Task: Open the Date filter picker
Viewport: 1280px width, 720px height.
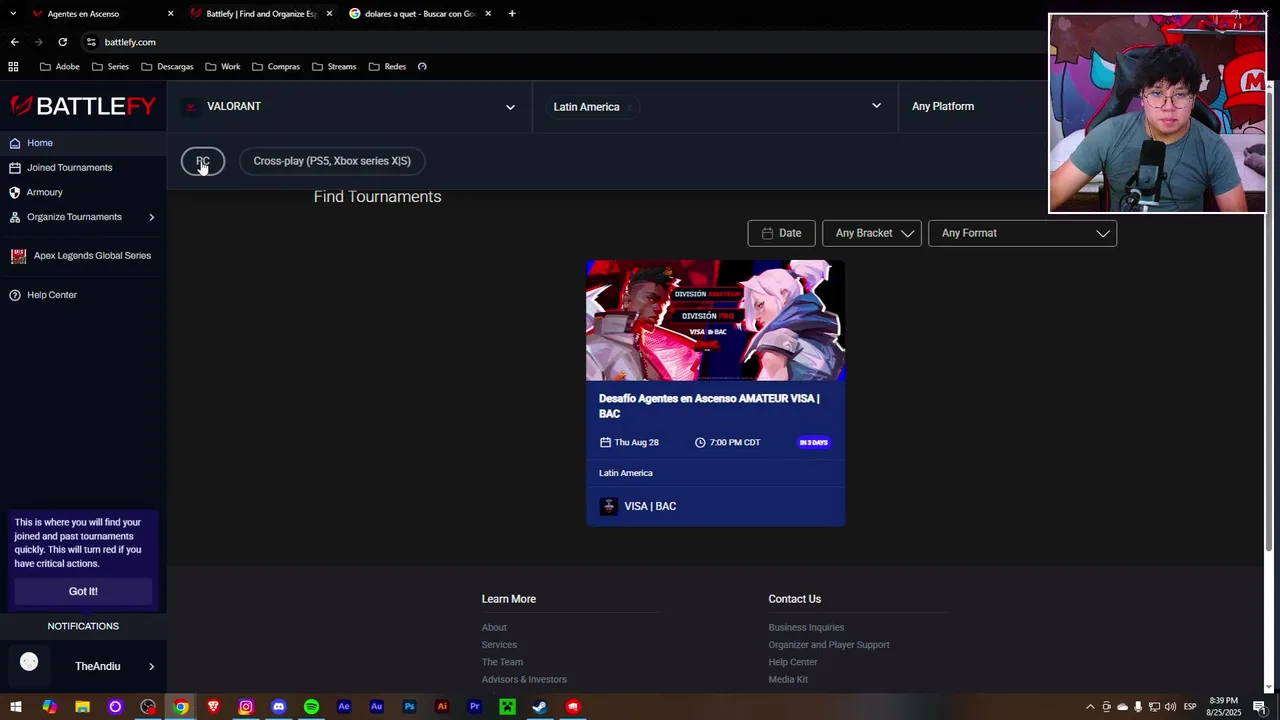Action: pyautogui.click(x=781, y=233)
